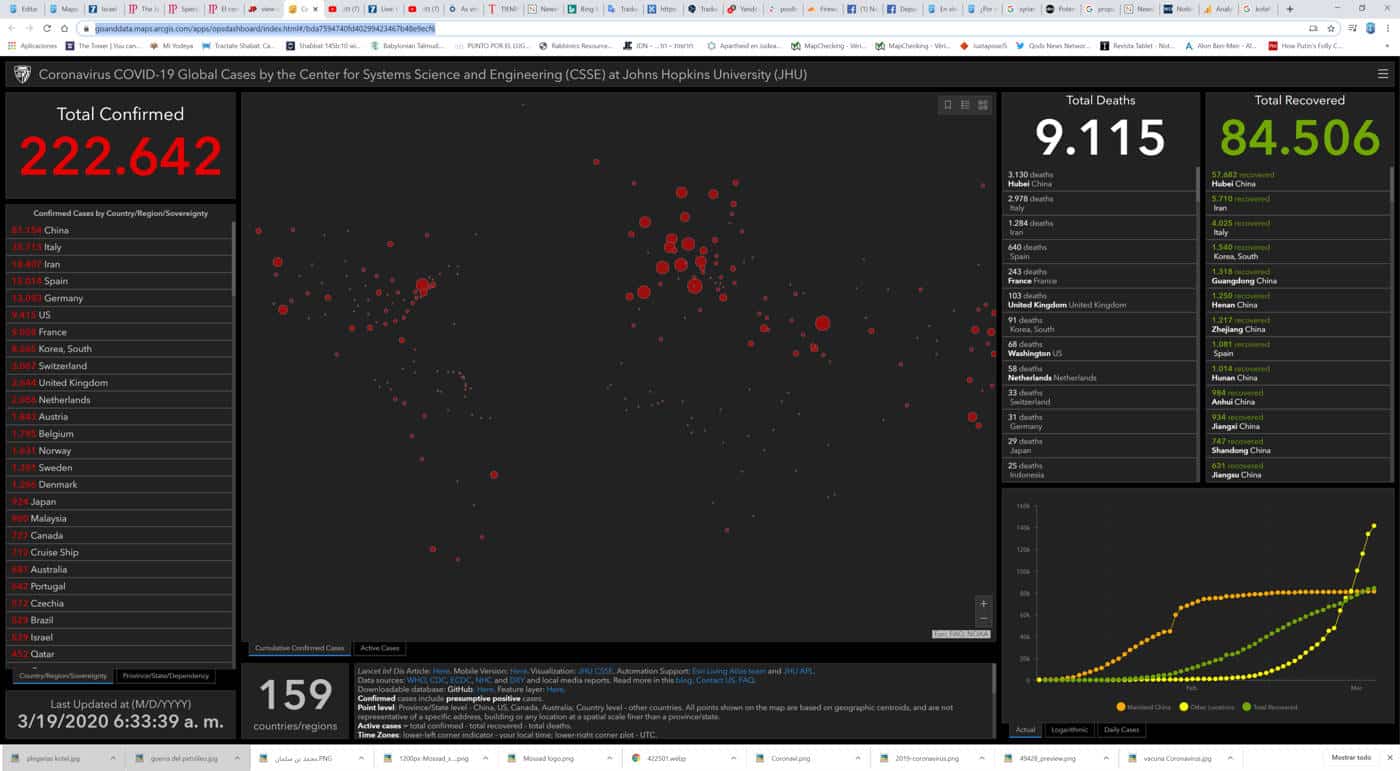The width and height of the screenshot is (1400, 771).
Task: Click the country list scrollbar
Action: [234, 258]
